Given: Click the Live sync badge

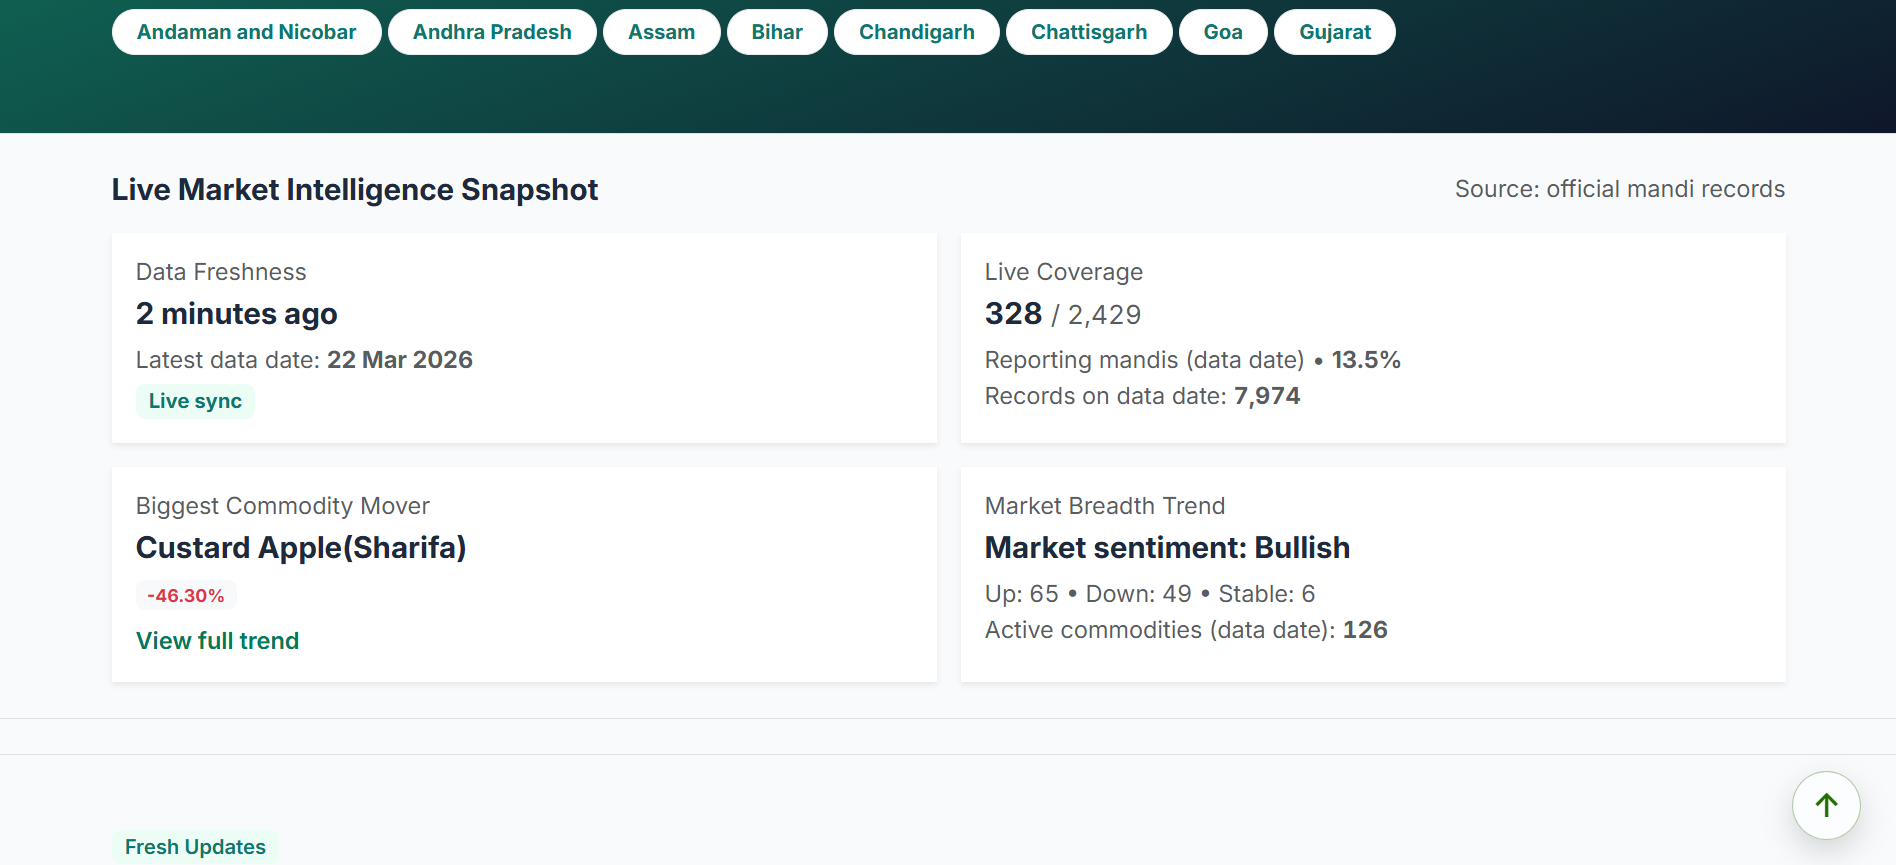Looking at the screenshot, I should (195, 401).
